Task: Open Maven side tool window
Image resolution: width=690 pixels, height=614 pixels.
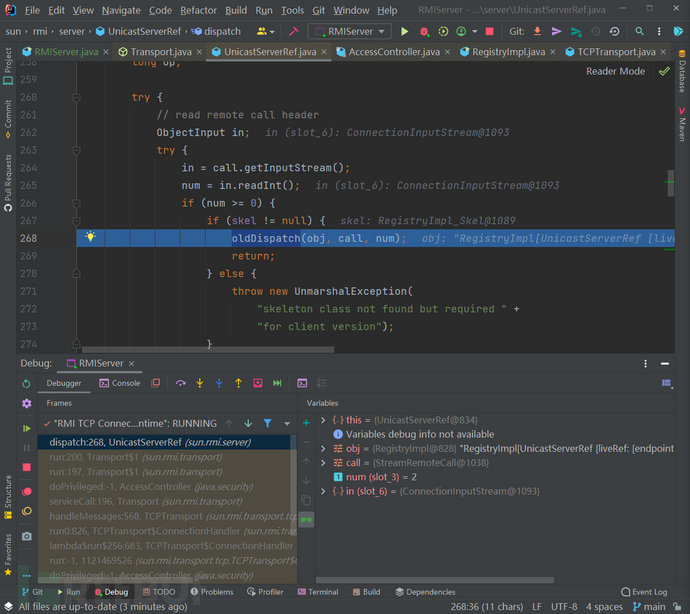Action: pos(682,125)
